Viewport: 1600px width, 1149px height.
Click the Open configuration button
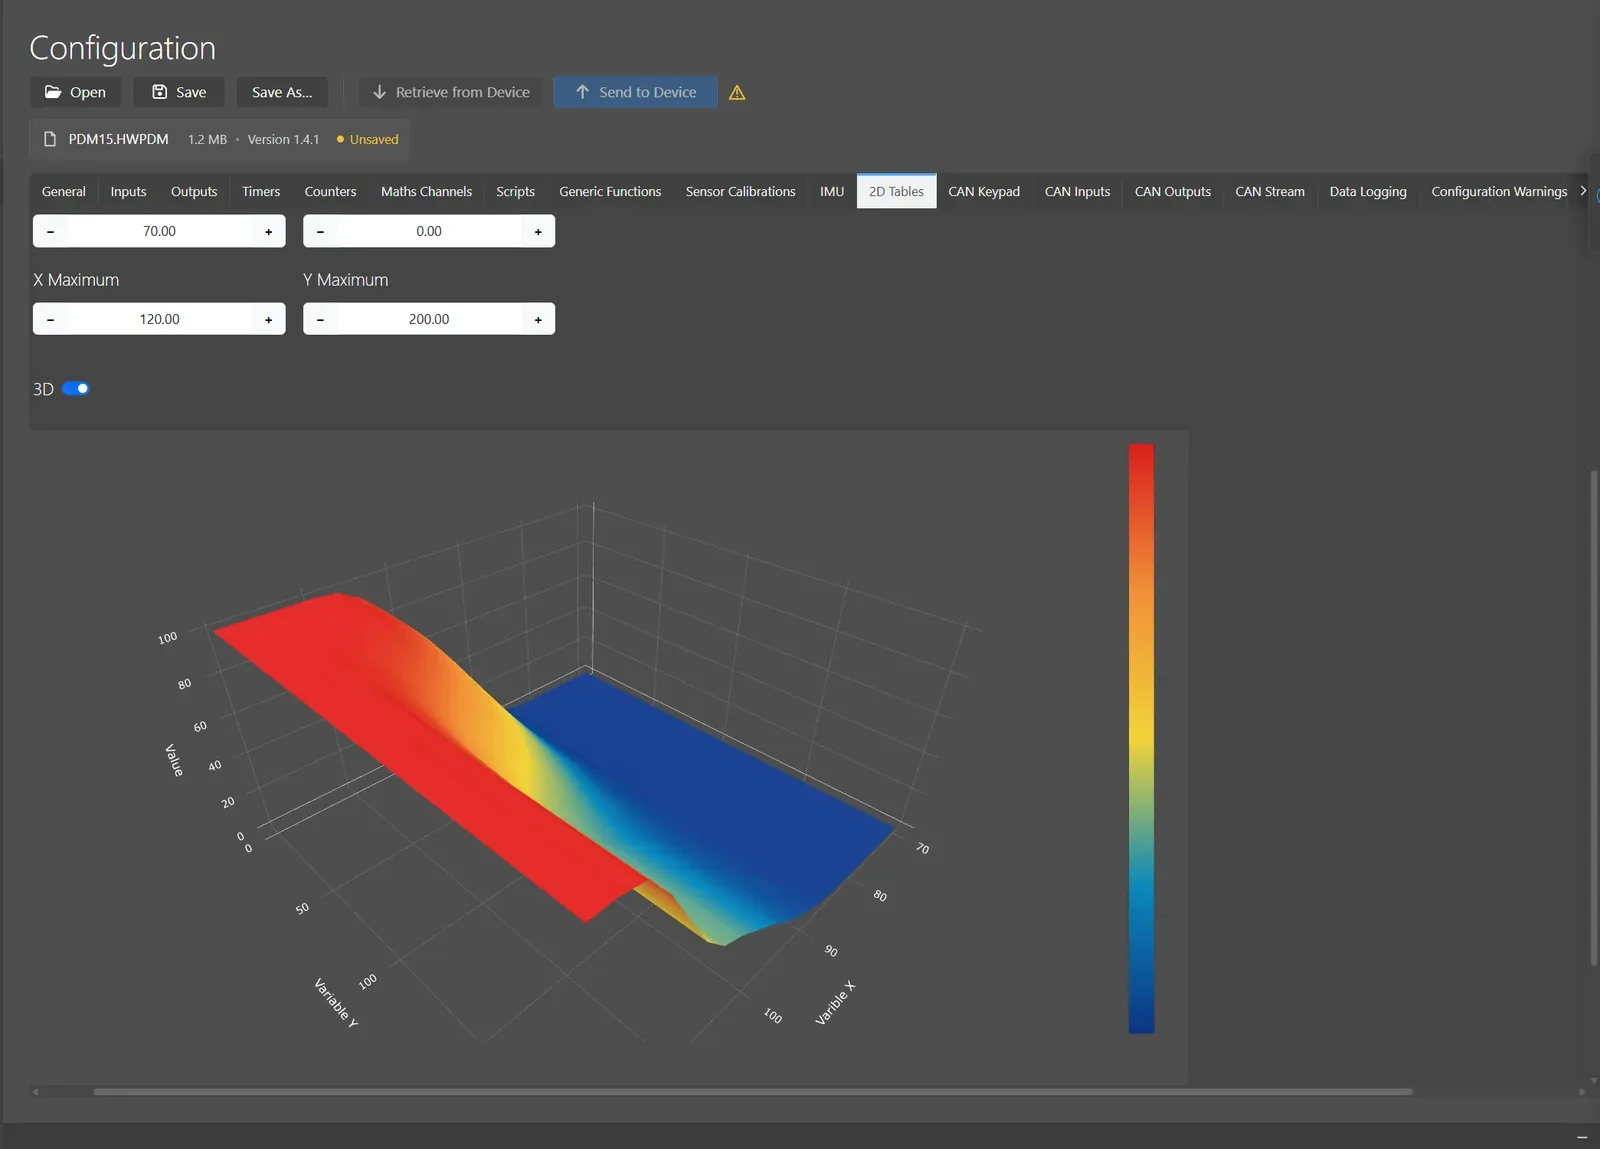[x=75, y=92]
